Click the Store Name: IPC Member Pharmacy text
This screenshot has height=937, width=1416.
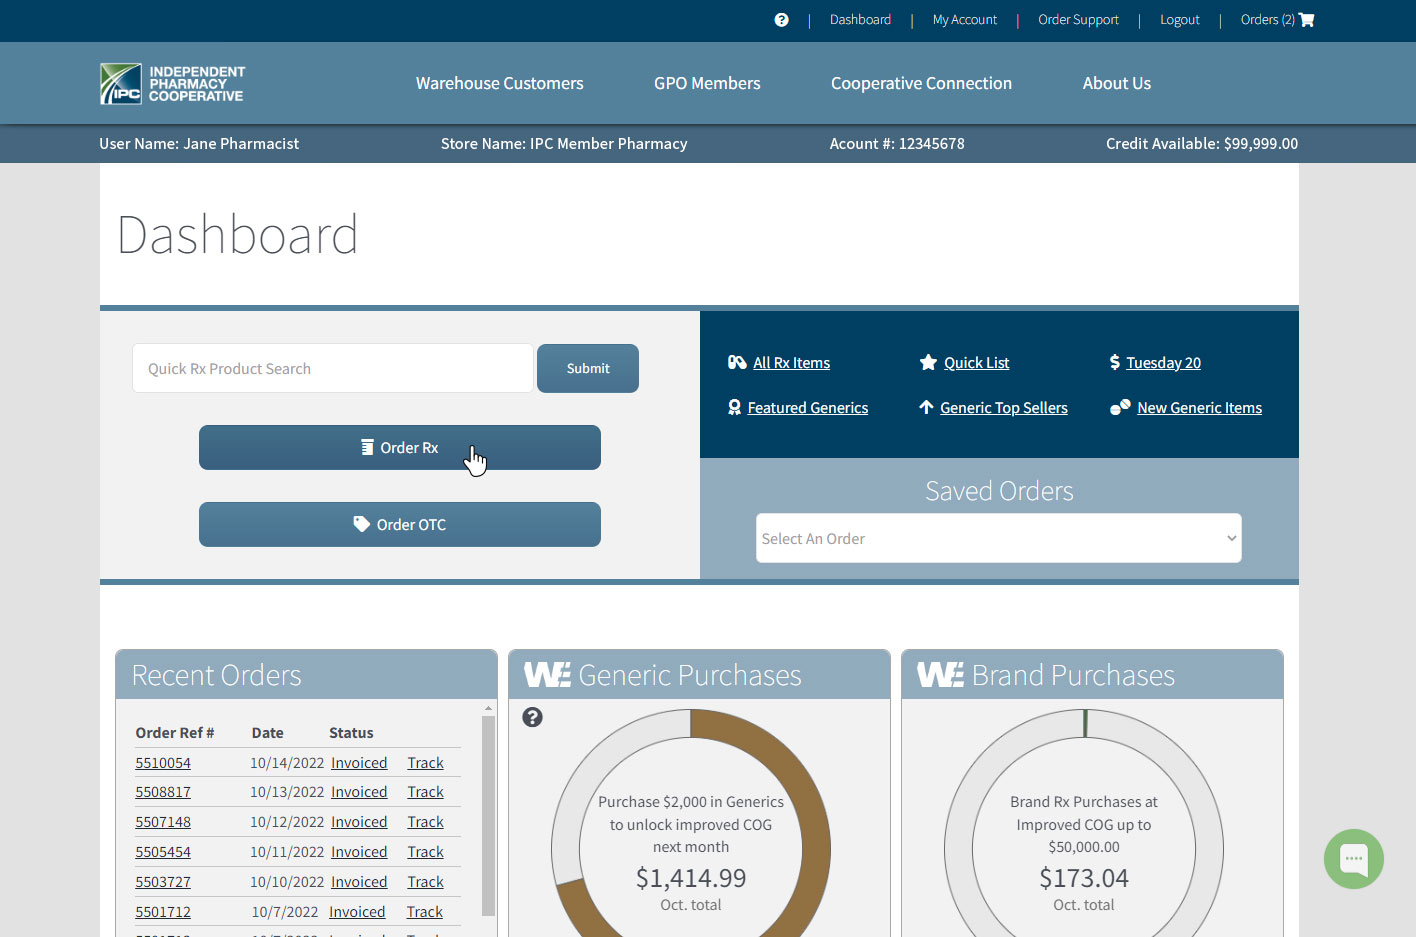pos(564,143)
